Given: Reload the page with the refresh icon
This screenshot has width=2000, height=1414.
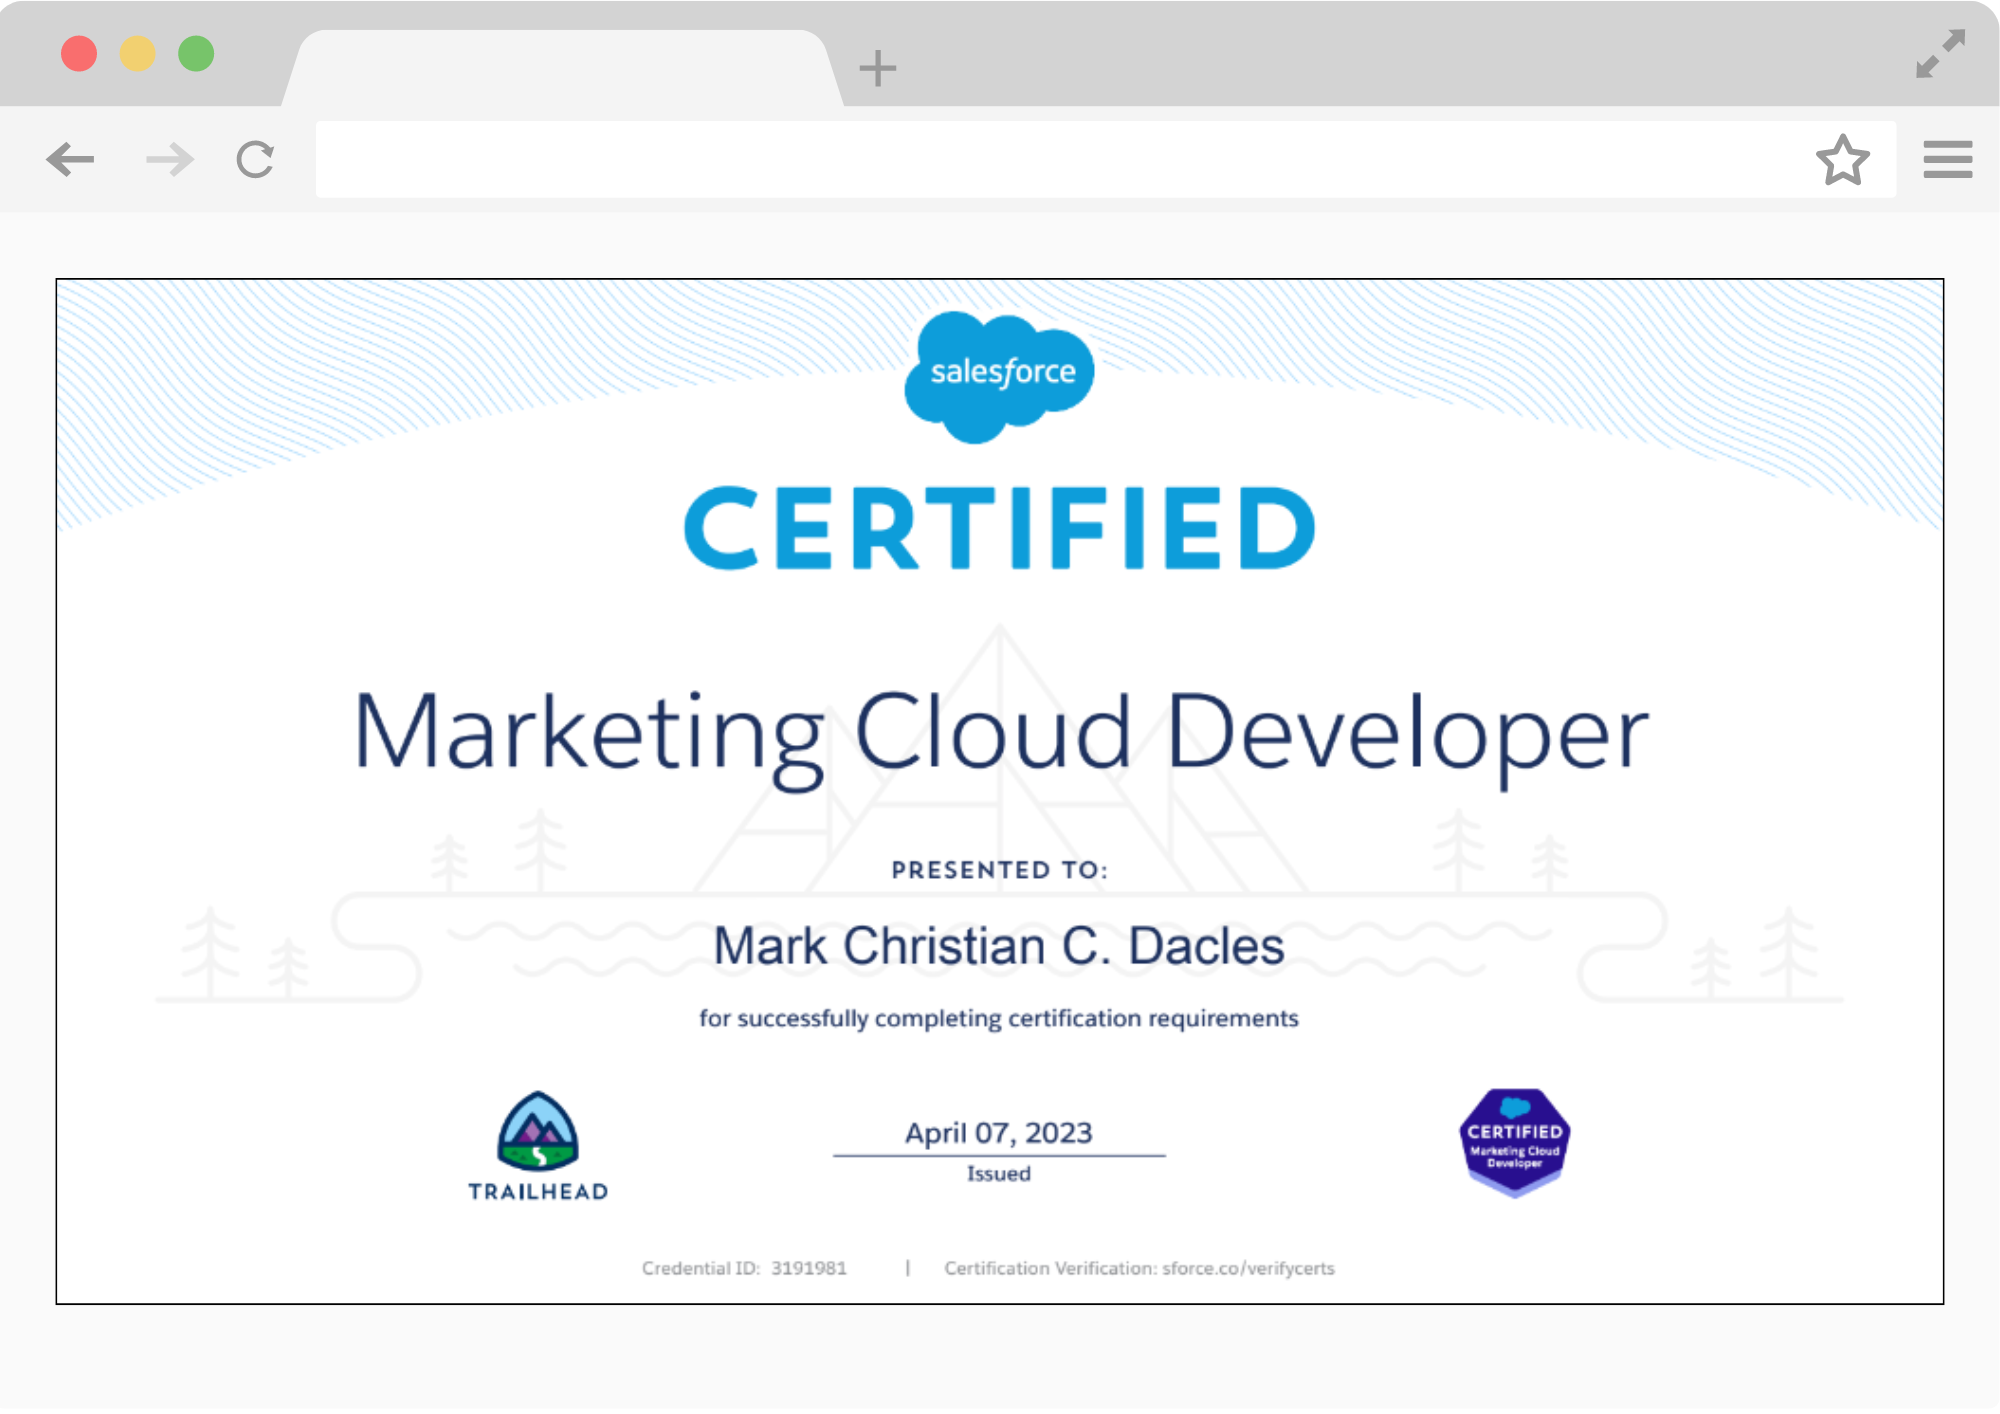Looking at the screenshot, I should click(255, 159).
